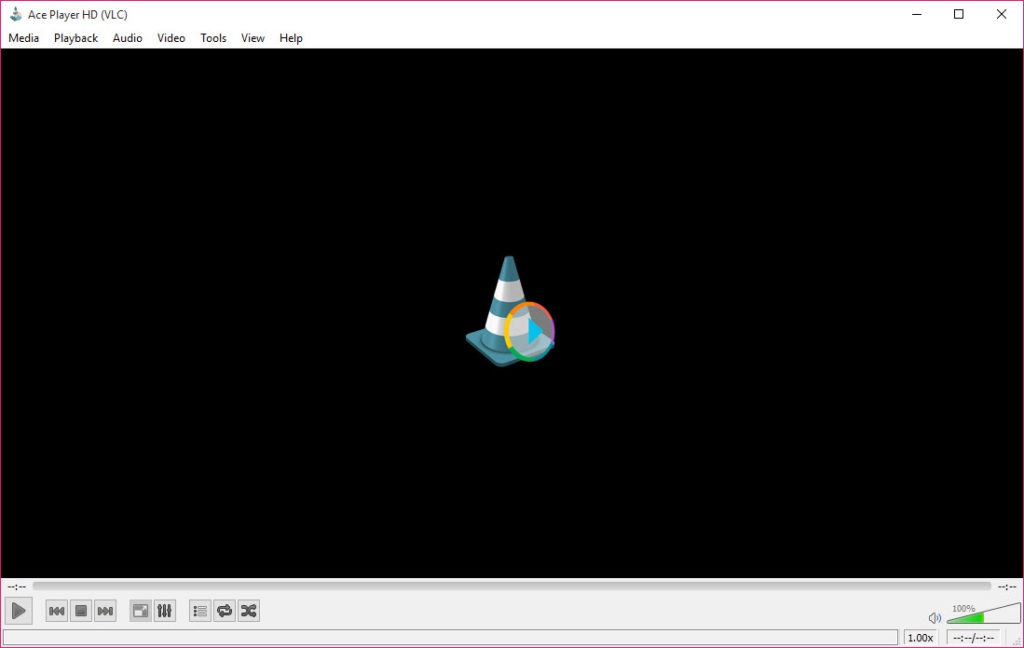Show the playlist icon
1024x648 pixels.
[200, 611]
